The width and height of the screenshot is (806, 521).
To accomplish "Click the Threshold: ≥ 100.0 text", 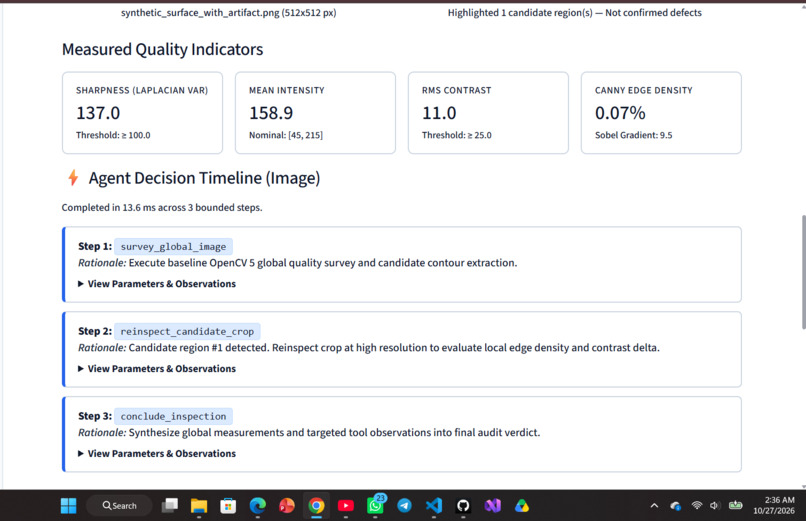I will tap(113, 135).
